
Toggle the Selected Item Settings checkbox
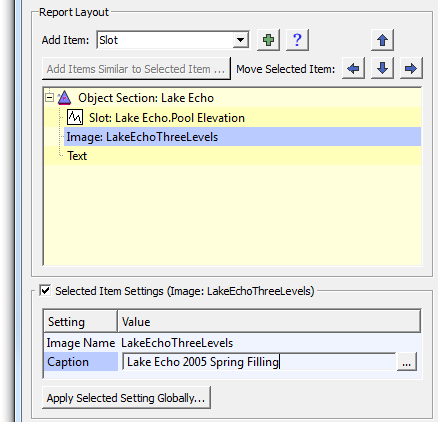(45, 290)
